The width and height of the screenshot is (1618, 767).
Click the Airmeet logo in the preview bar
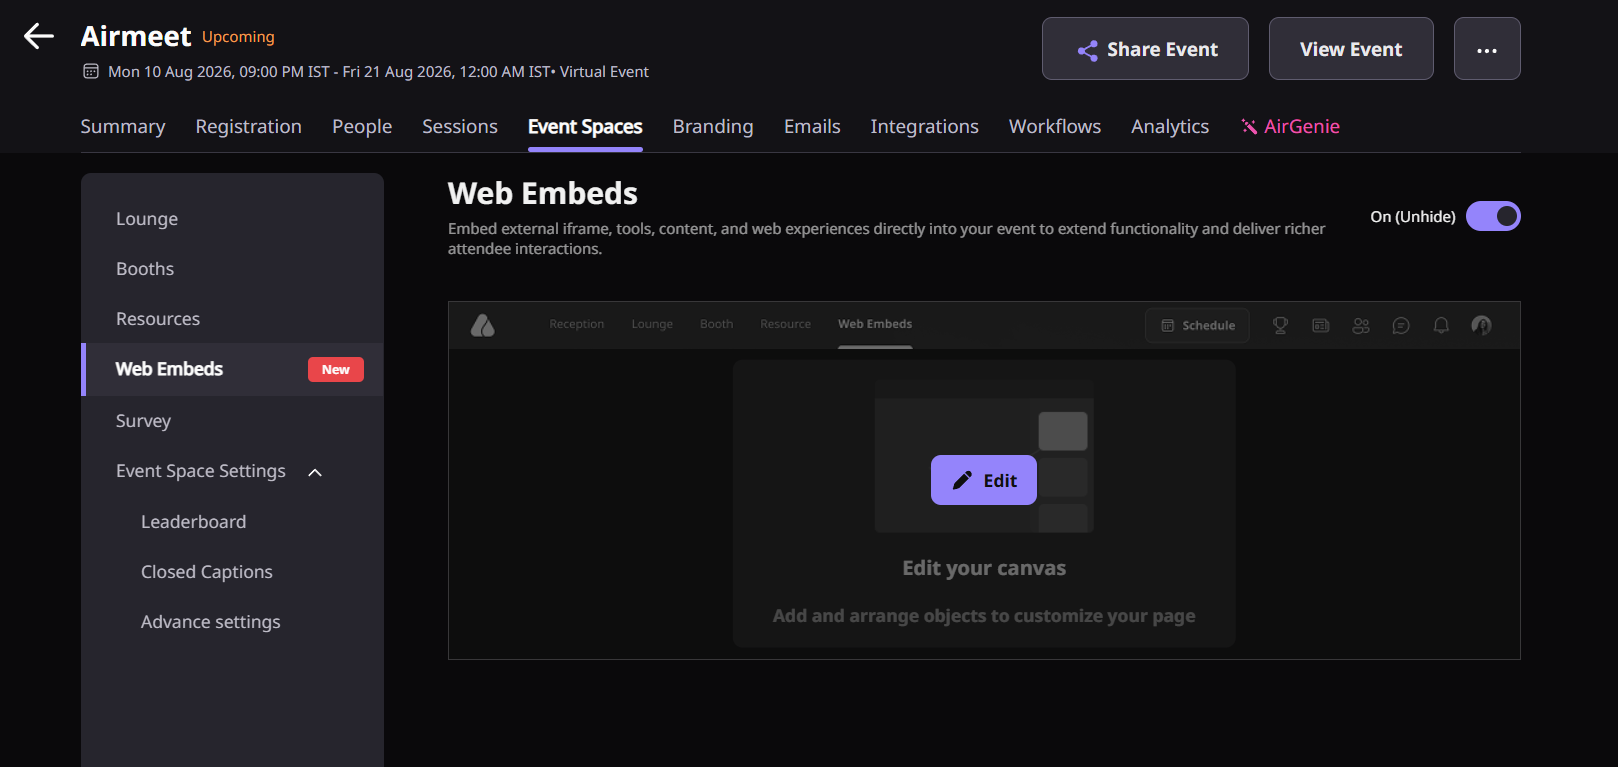483,325
